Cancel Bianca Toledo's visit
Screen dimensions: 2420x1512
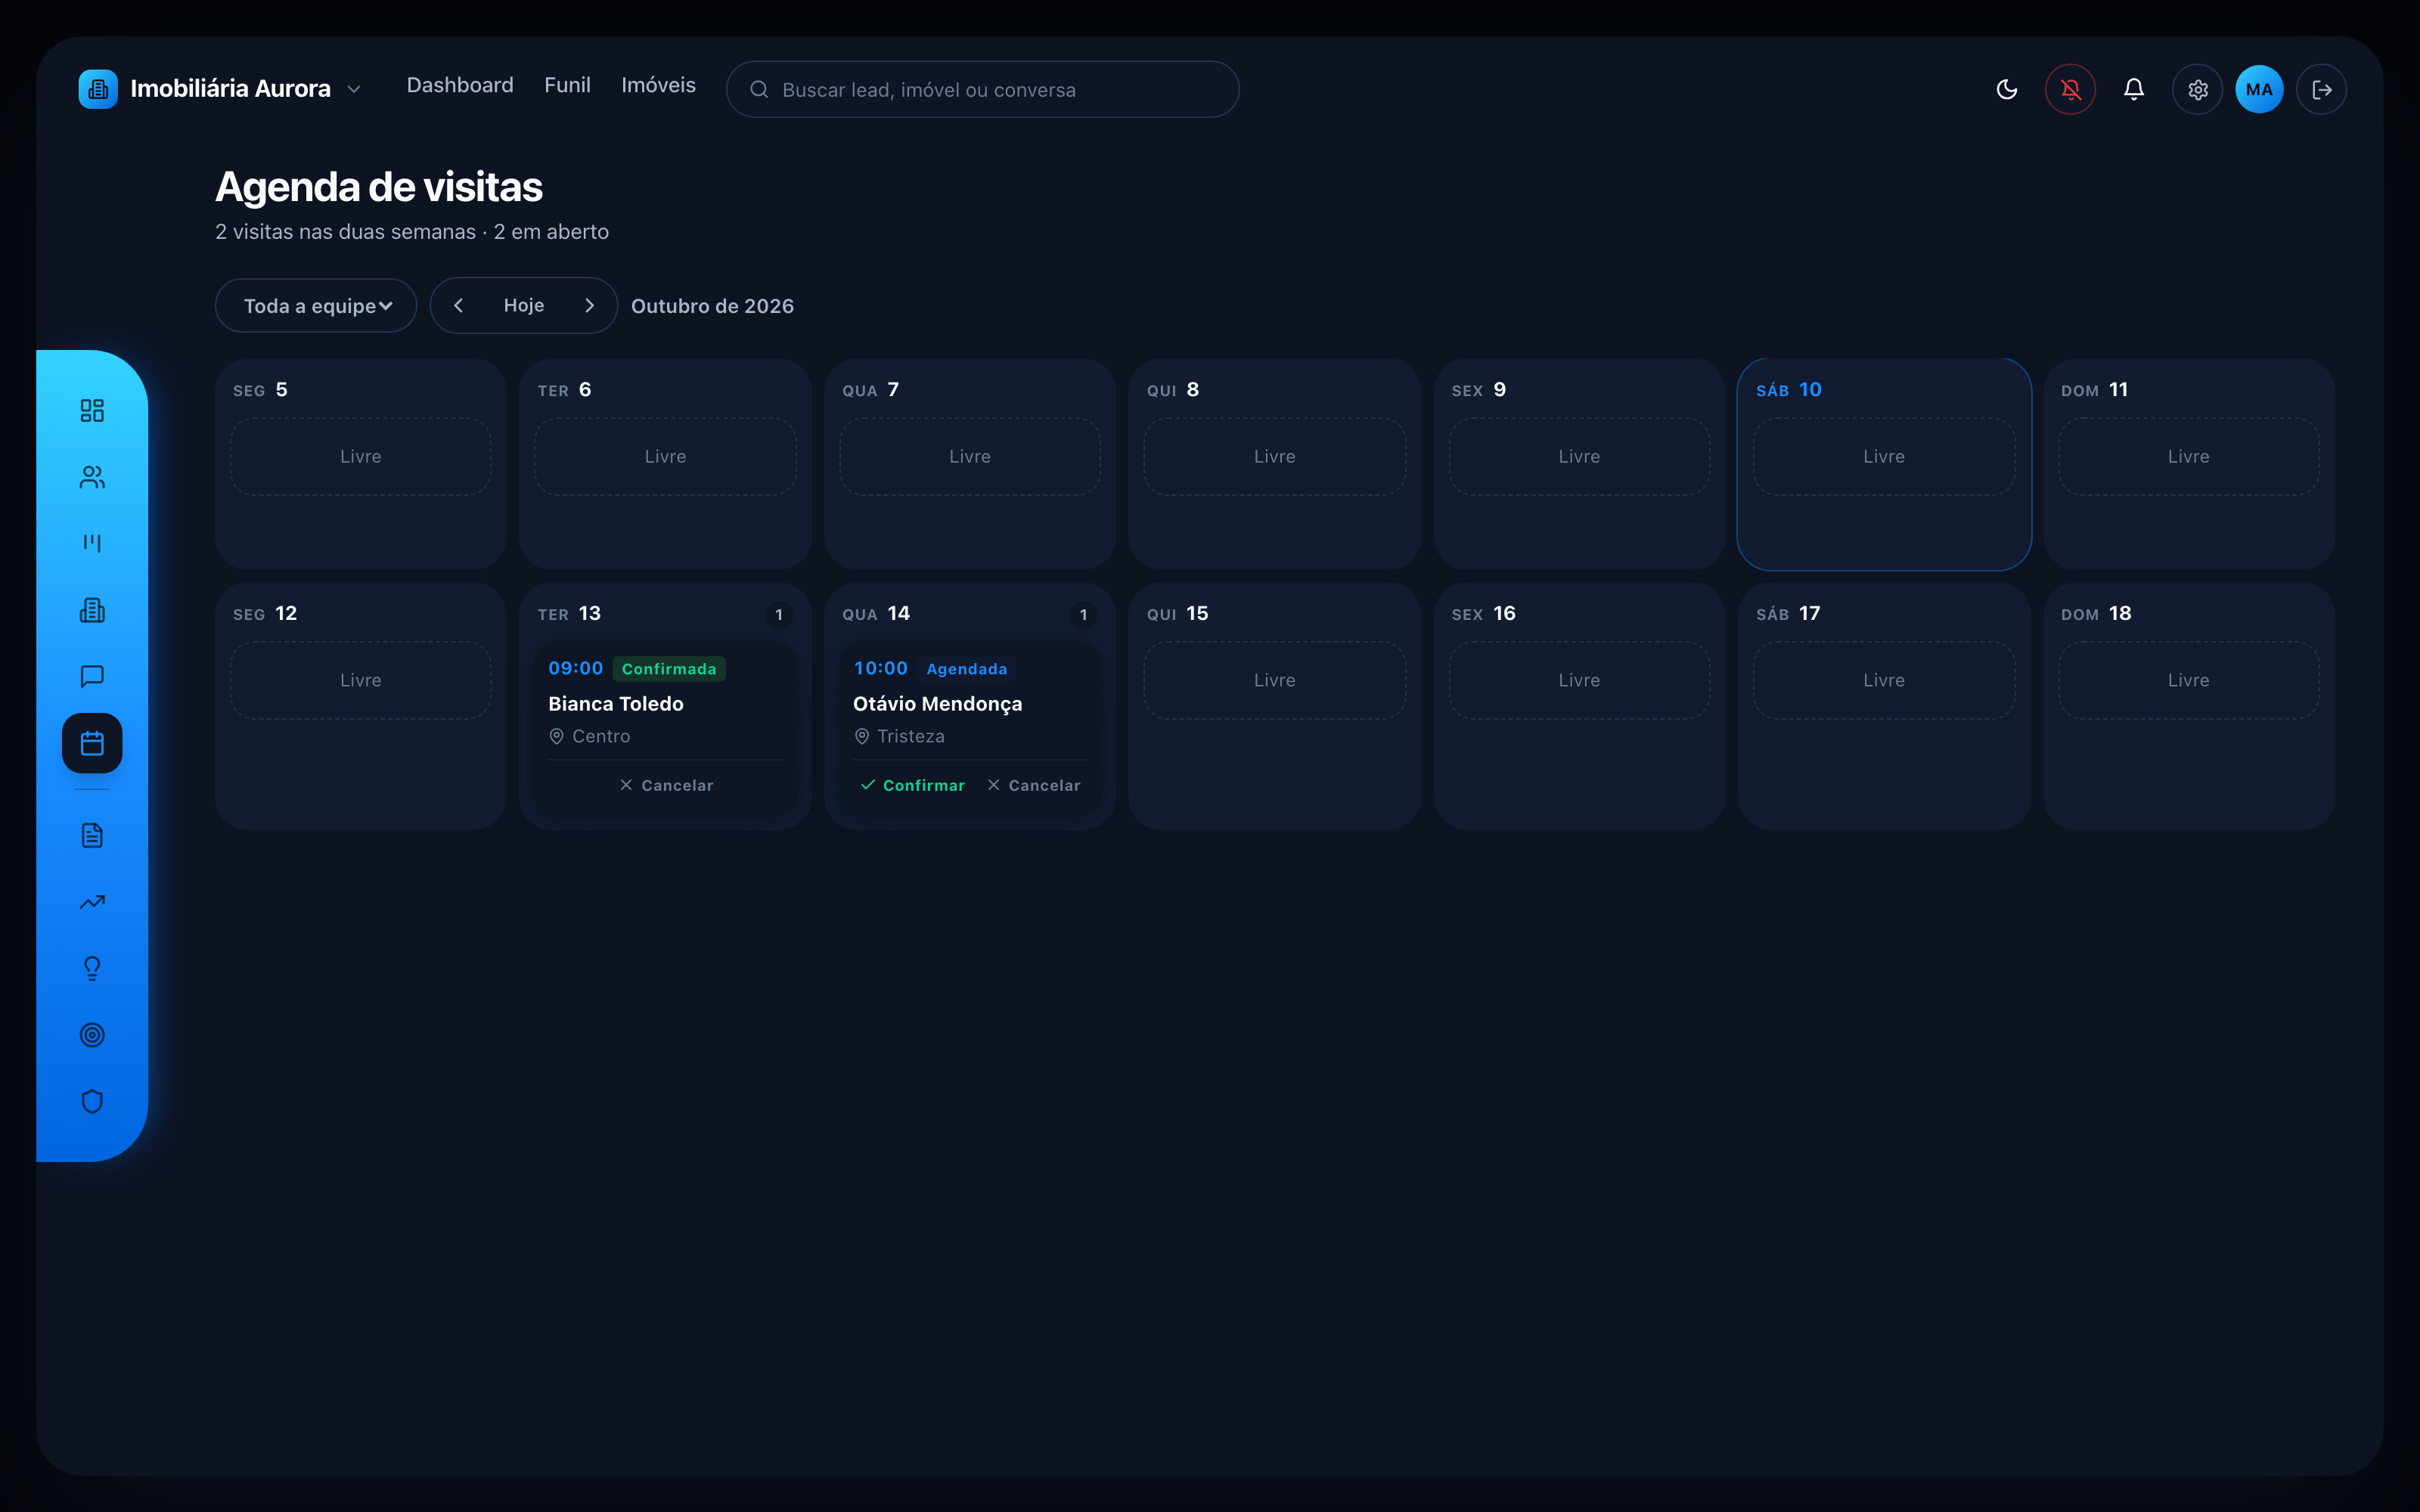666,785
